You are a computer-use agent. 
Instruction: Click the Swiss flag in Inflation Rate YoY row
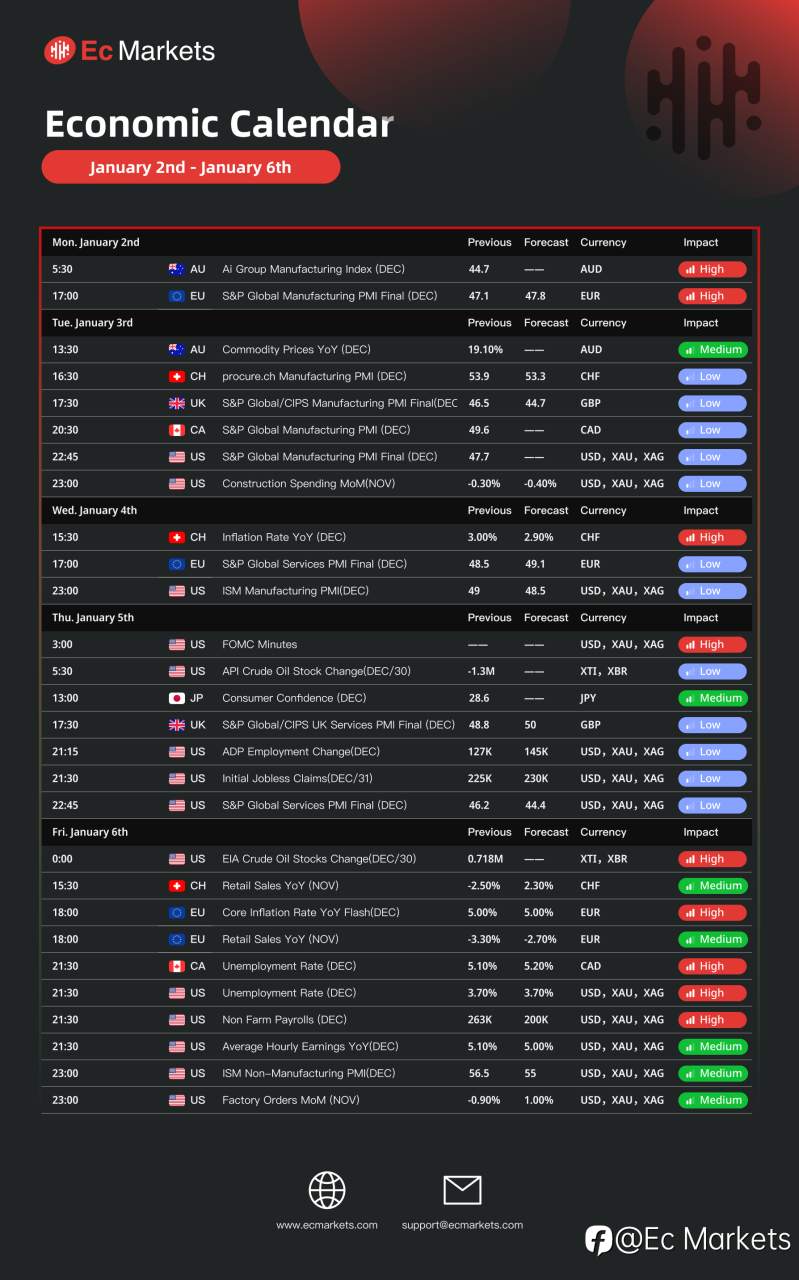tap(177, 537)
